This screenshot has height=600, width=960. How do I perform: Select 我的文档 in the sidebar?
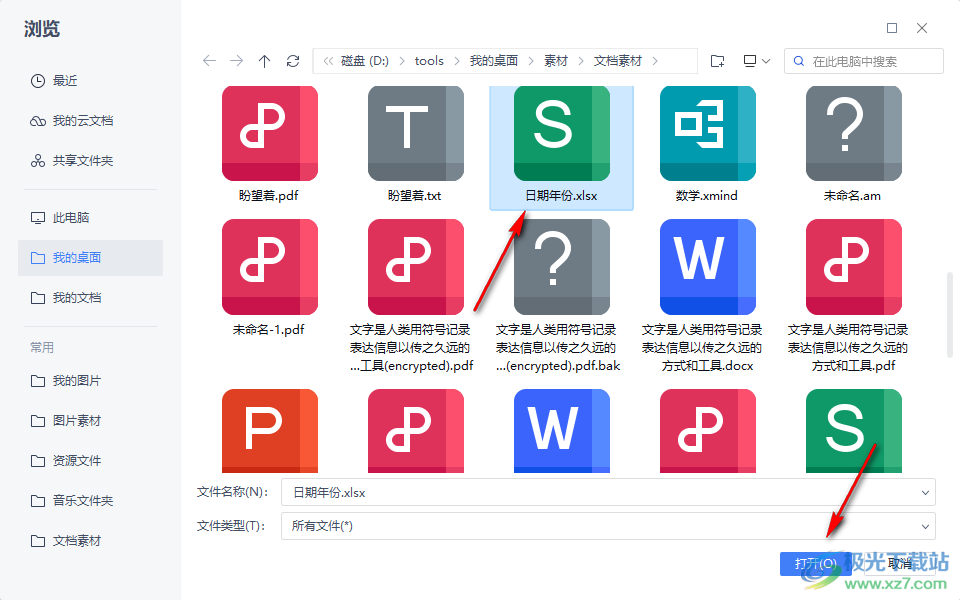coord(91,298)
